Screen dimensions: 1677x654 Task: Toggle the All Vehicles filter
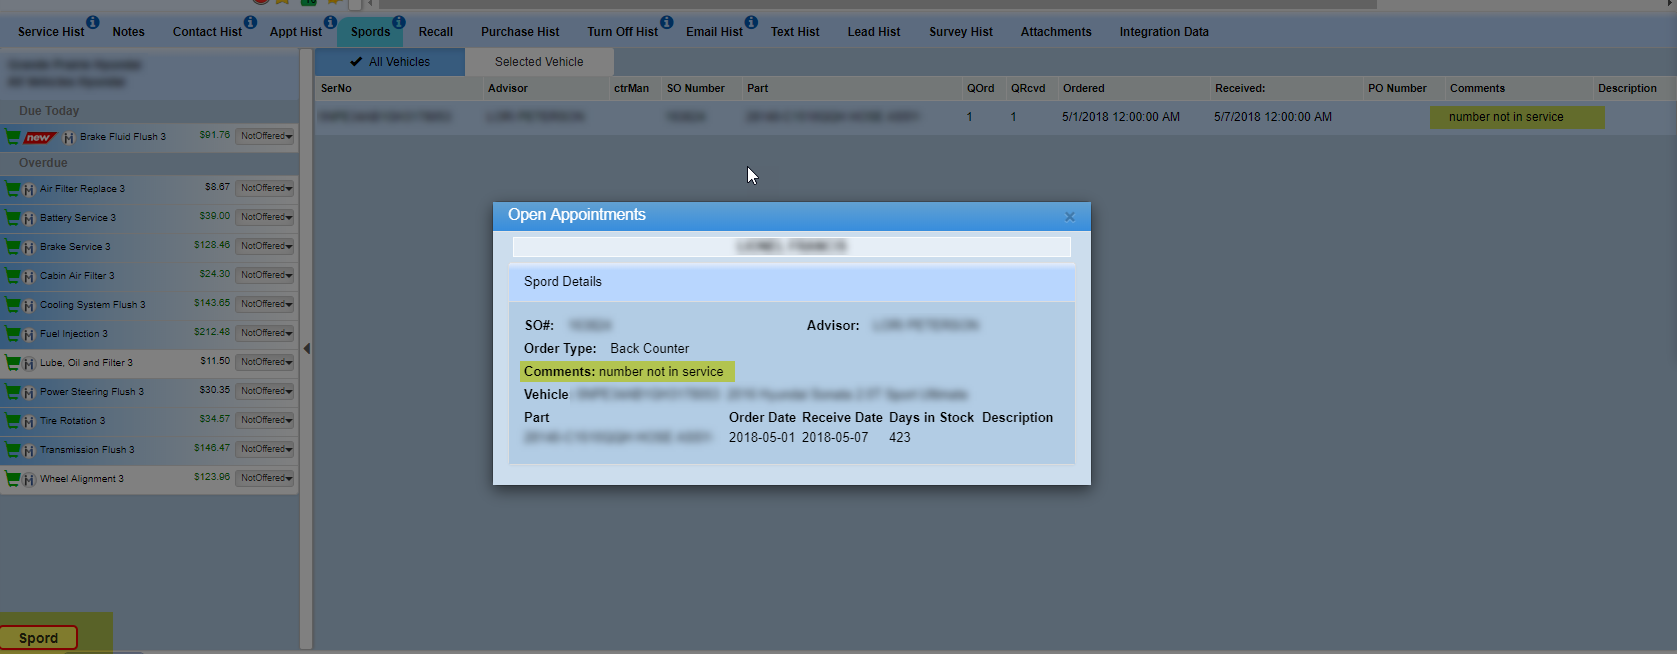390,62
